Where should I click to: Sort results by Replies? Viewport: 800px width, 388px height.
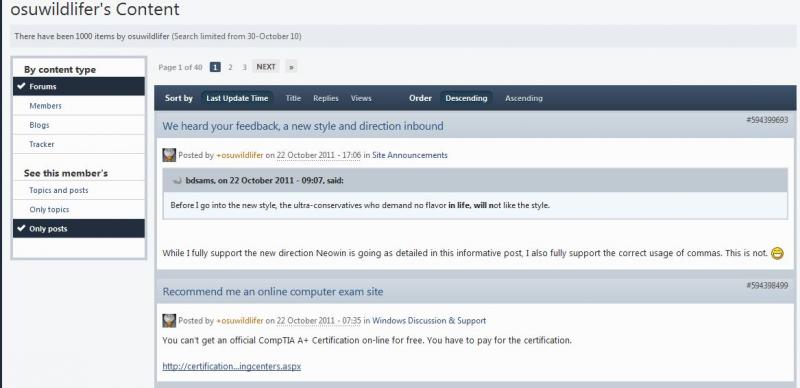tap(326, 99)
